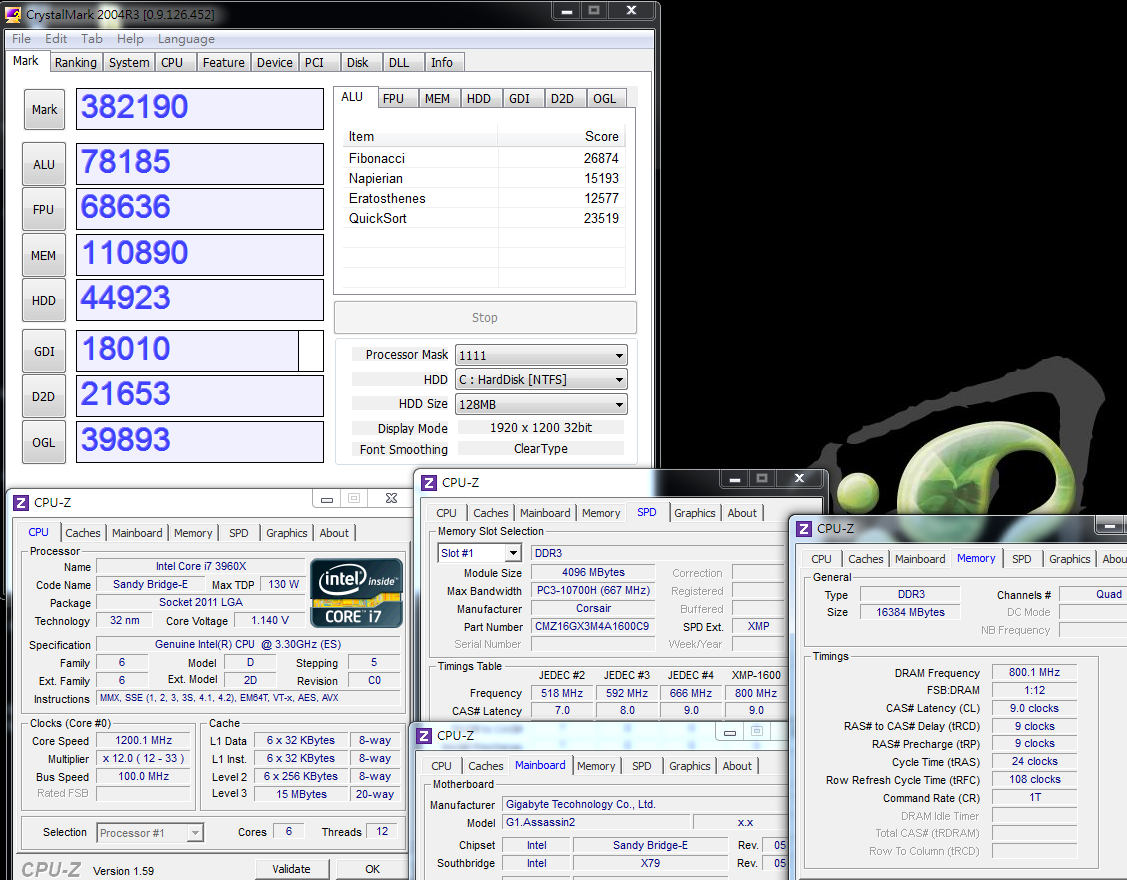1127x880 pixels.
Task: Click the FPU benchmark button
Action: (x=44, y=209)
